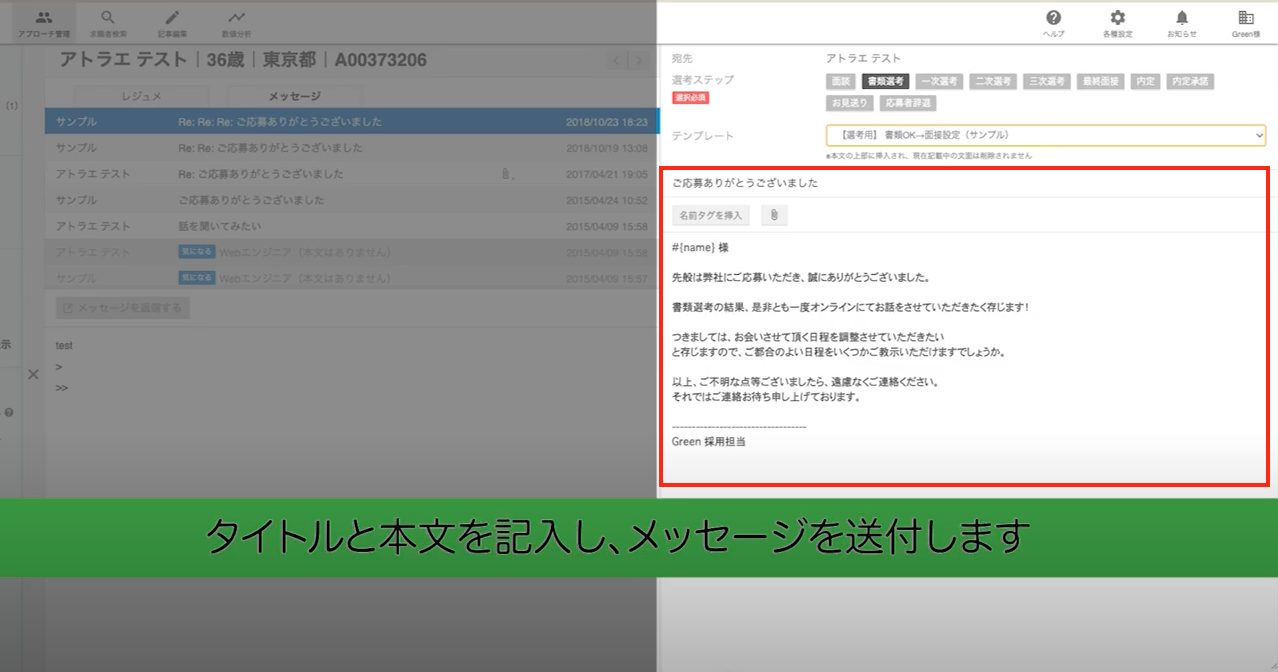The width and height of the screenshot is (1278, 672).
Task: Click the X icon in left sidebar
Action: 32,374
